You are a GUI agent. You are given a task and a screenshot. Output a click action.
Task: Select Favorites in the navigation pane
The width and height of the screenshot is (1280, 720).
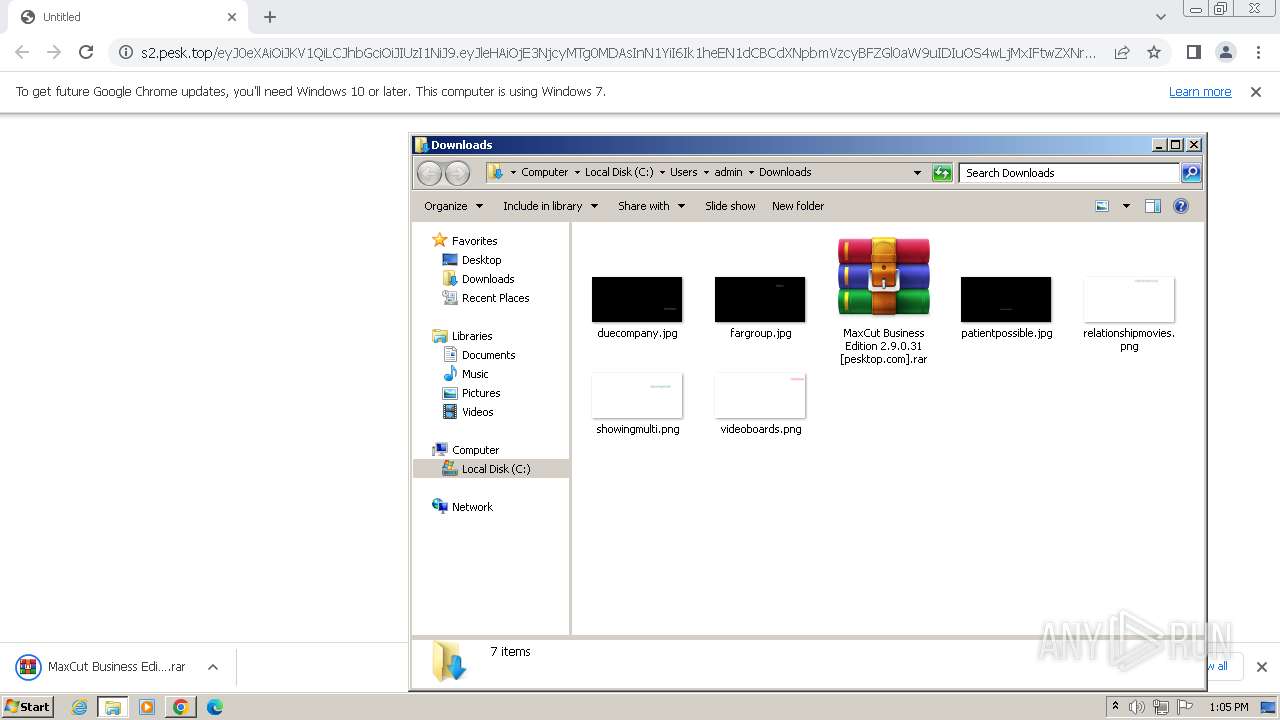point(474,241)
